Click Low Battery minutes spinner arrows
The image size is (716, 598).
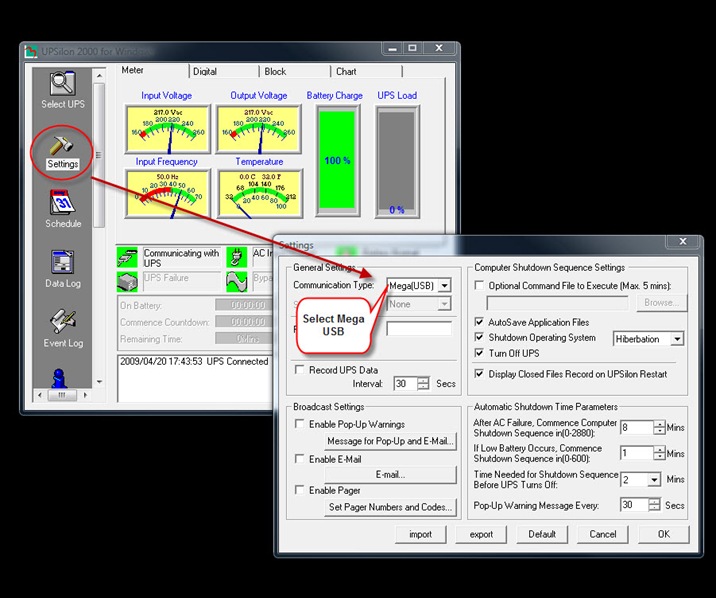click(x=659, y=453)
